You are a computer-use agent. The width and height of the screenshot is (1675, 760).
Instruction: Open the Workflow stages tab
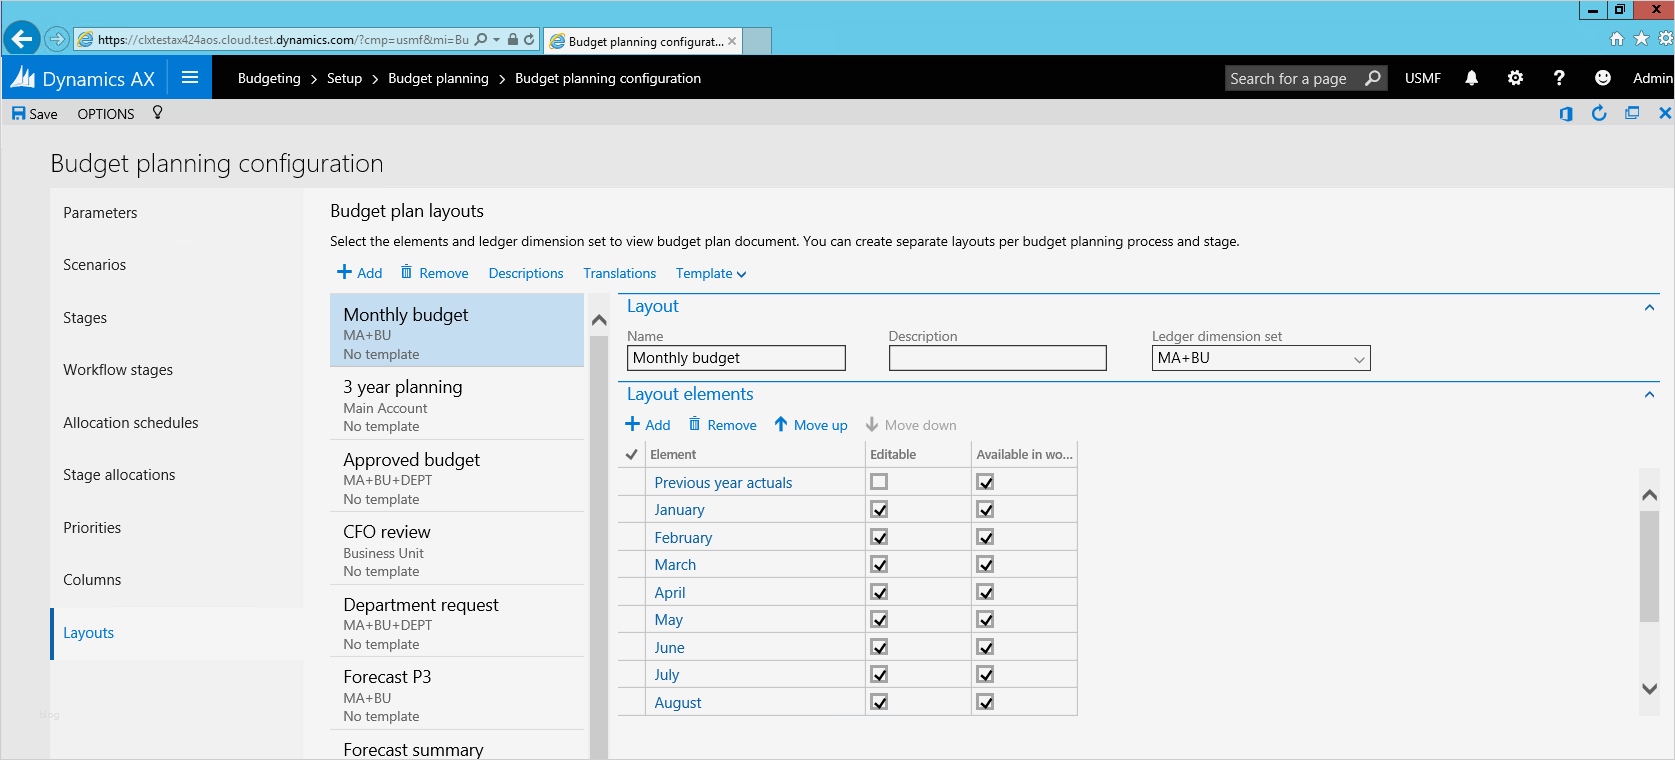point(118,370)
